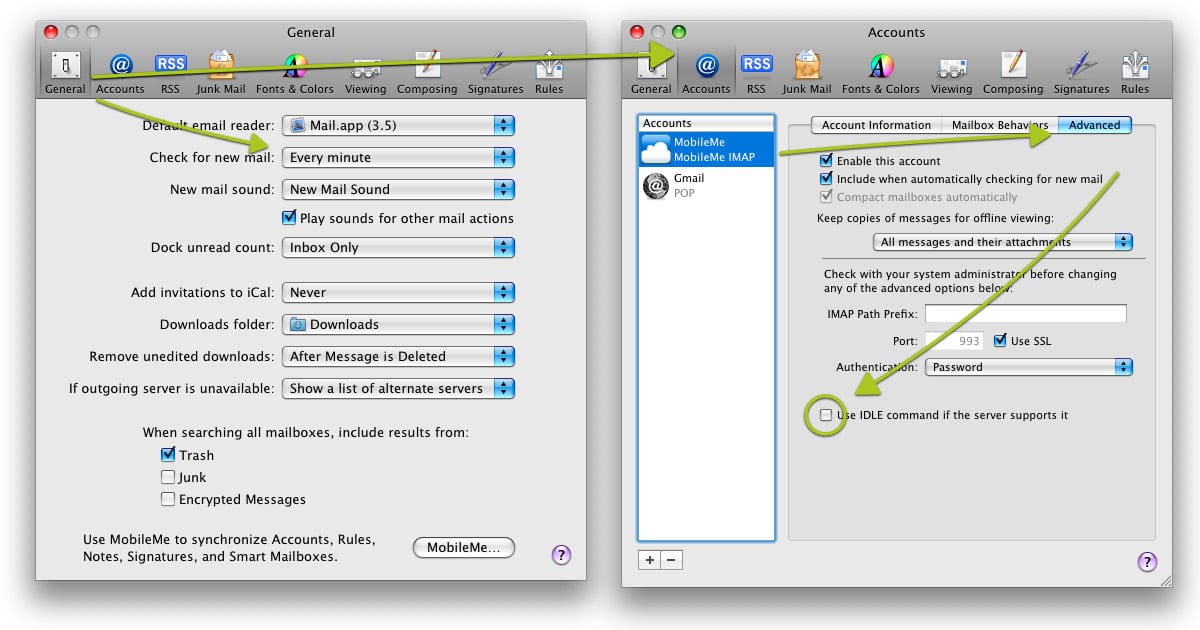The height and width of the screenshot is (630, 1200).
Task: Open Signatures pane in General window
Action: [x=495, y=73]
